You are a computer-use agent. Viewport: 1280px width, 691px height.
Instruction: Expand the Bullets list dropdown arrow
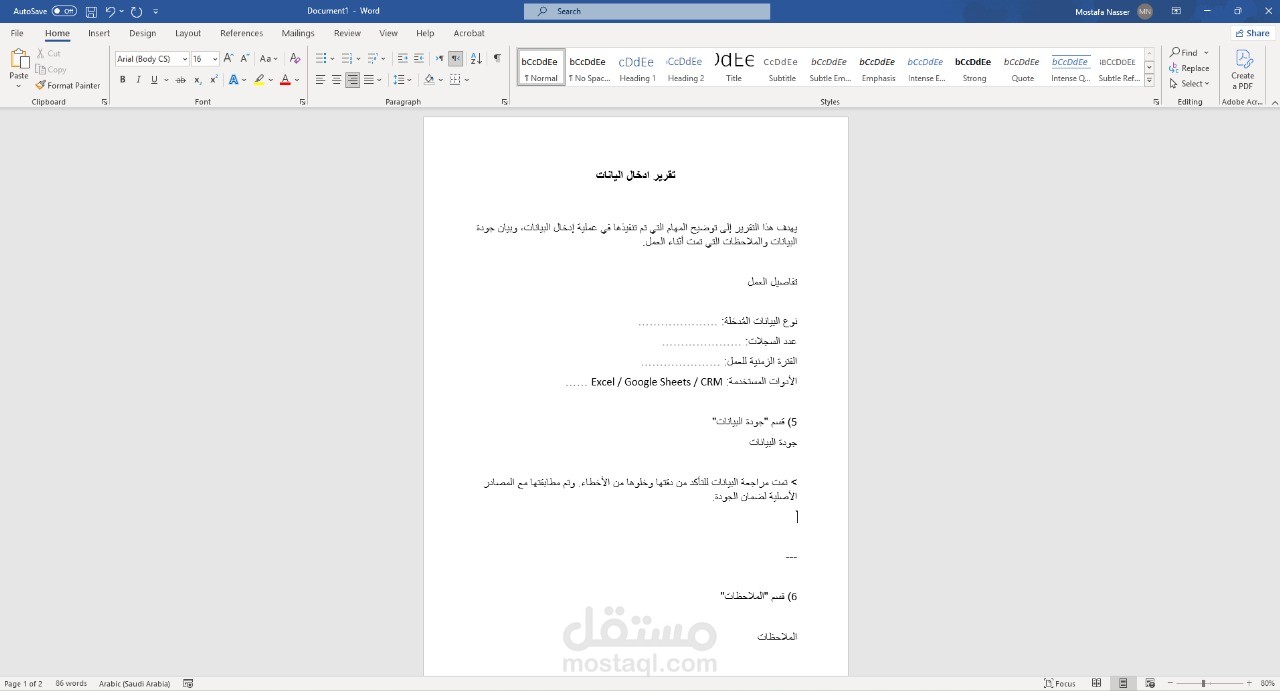(333, 59)
